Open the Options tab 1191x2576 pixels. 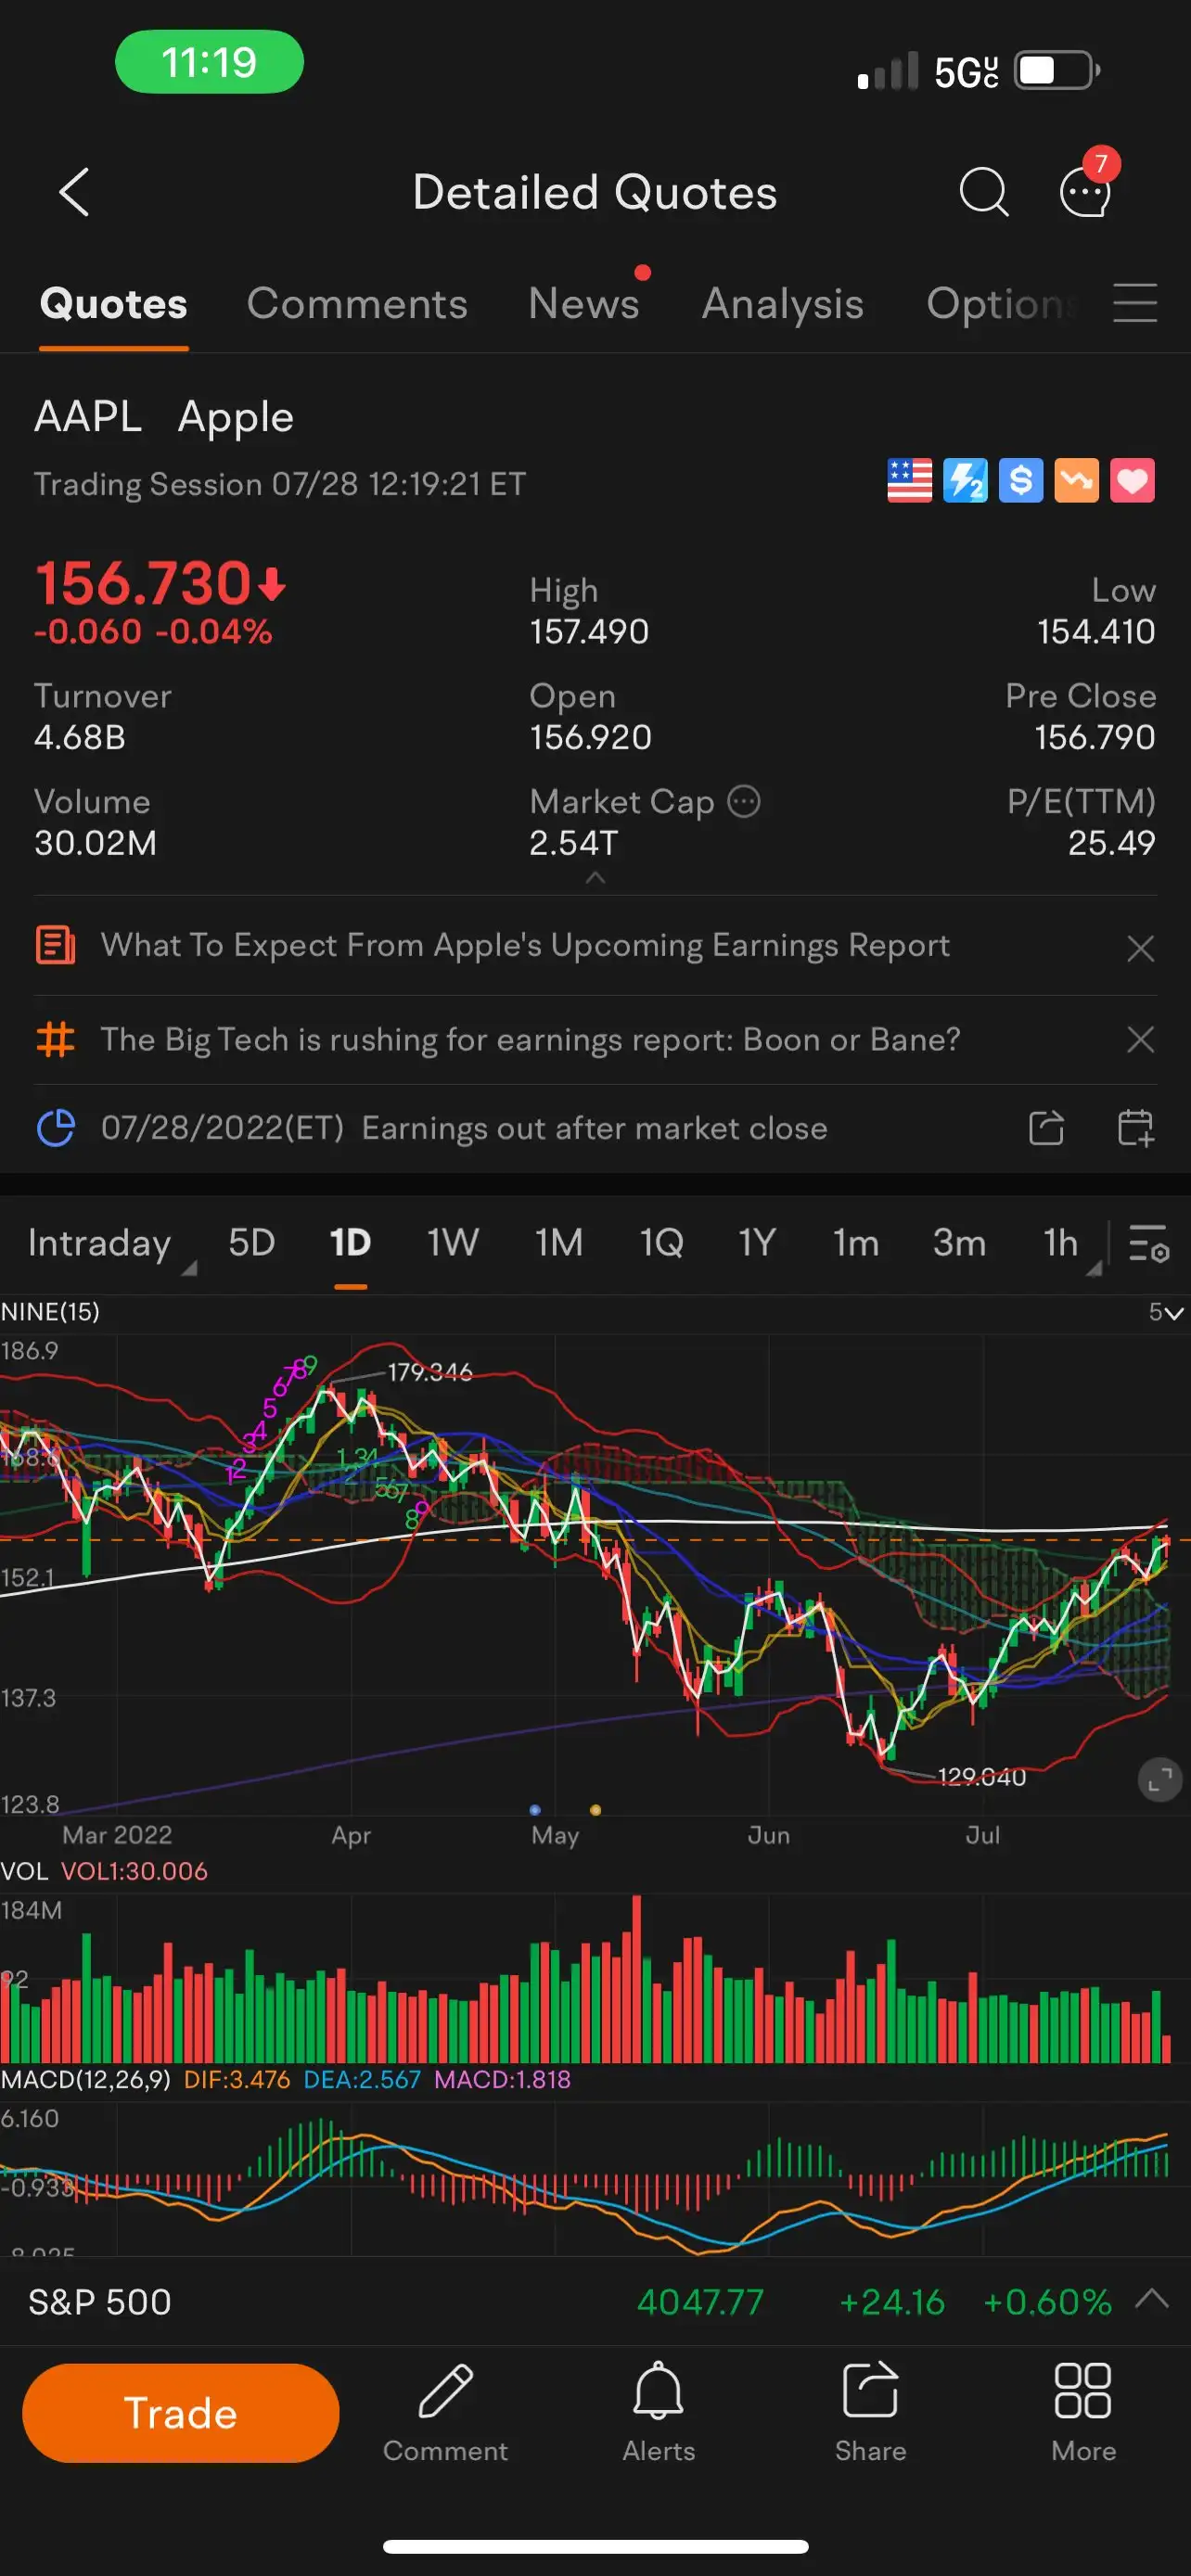pos(1003,303)
